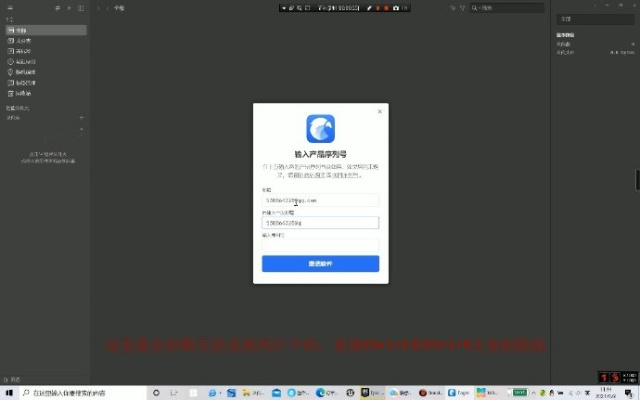Open the notification center icon

[x=629, y=393]
